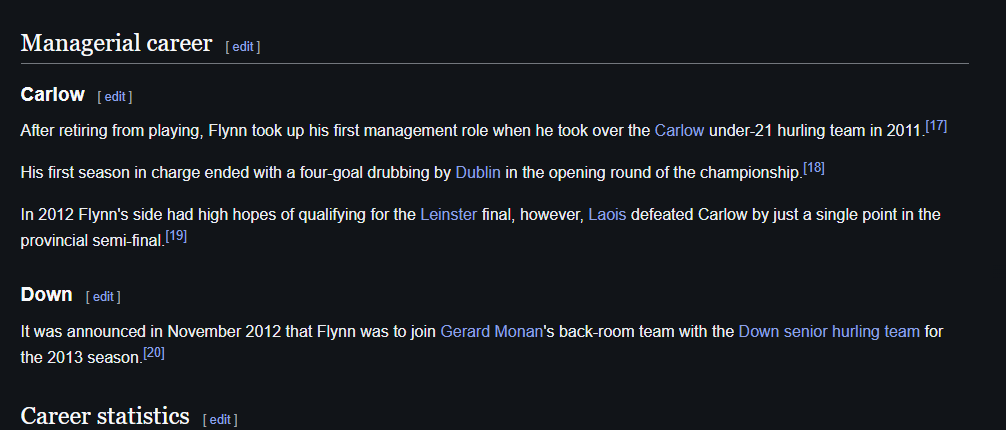
Task: Click citation 20 after 2013 season
Action: 154,352
